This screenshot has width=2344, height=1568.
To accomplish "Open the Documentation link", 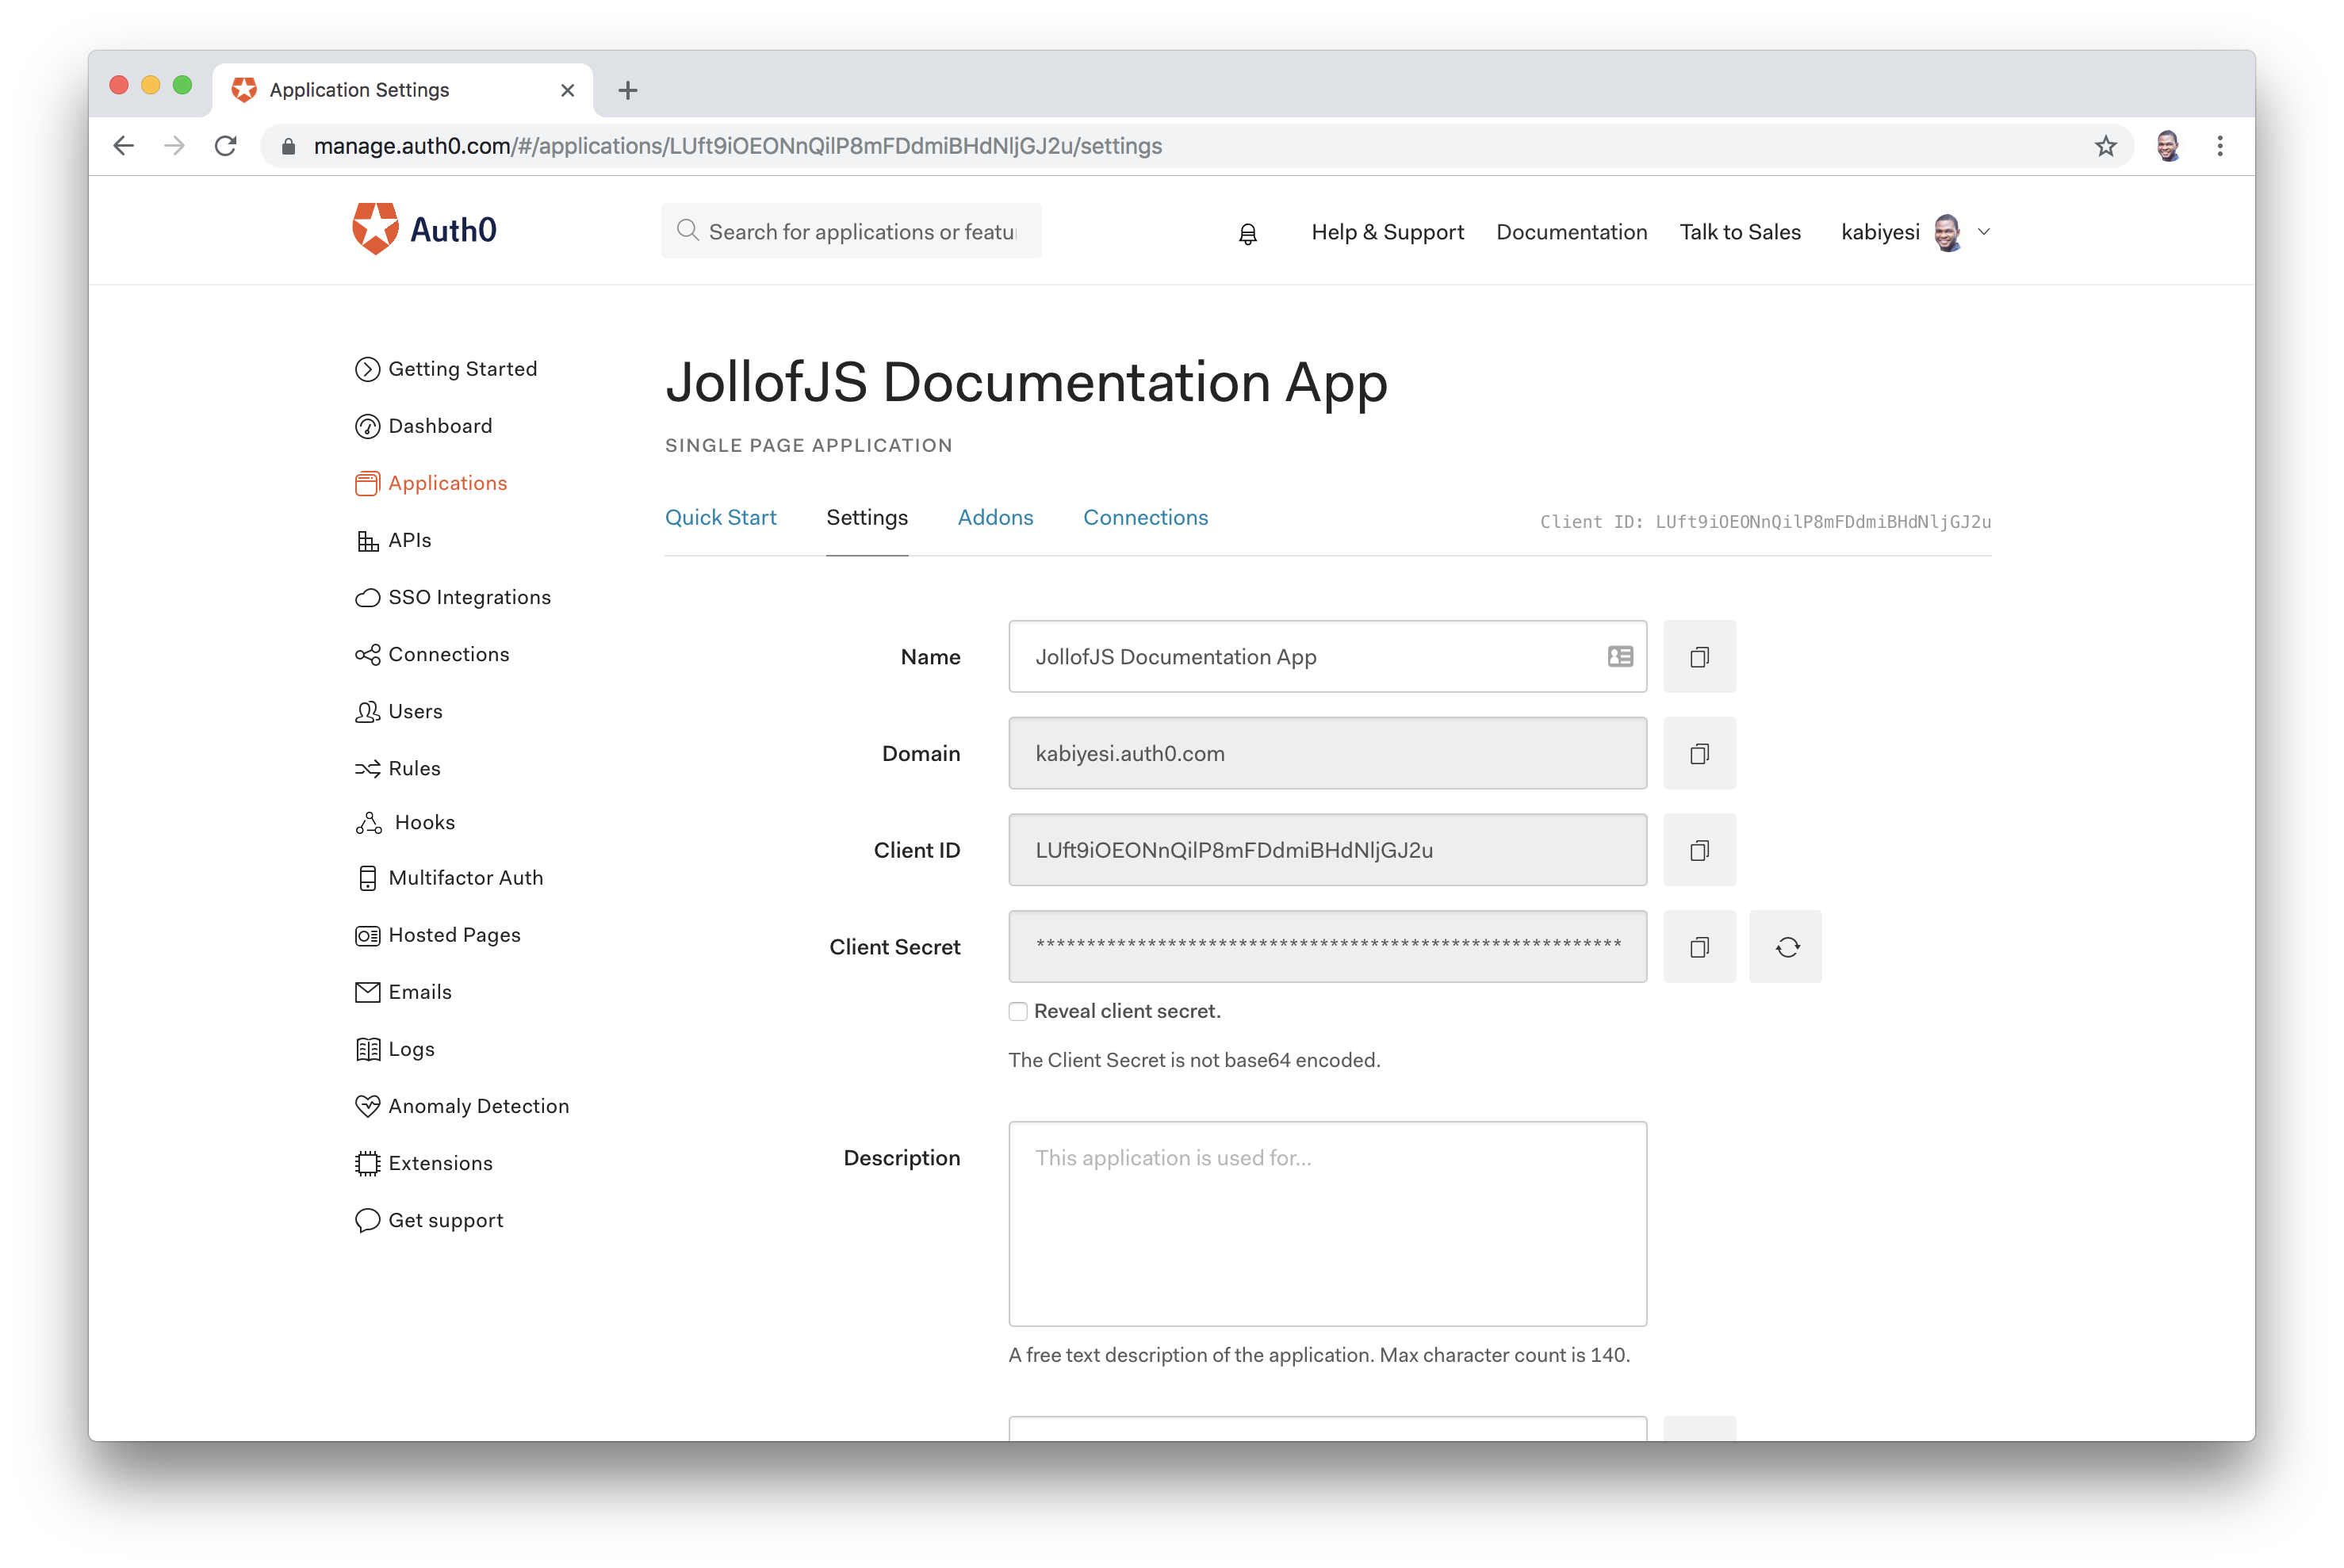I will point(1571,232).
